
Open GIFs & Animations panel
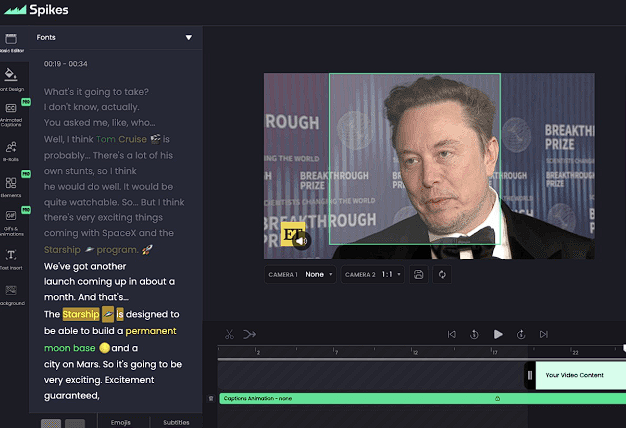pyautogui.click(x=11, y=218)
